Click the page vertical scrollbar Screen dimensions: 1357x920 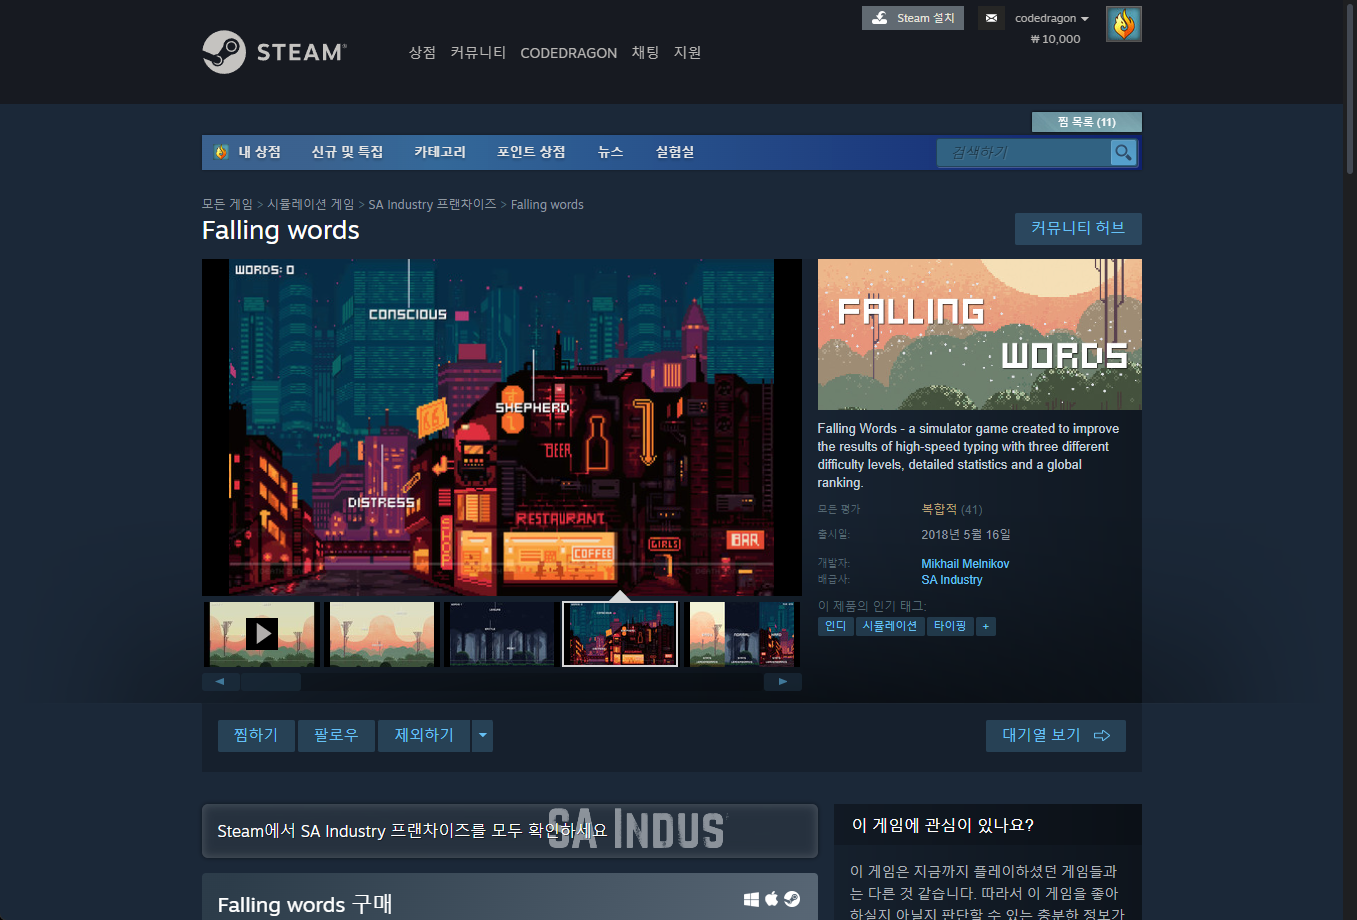coord(1350,88)
